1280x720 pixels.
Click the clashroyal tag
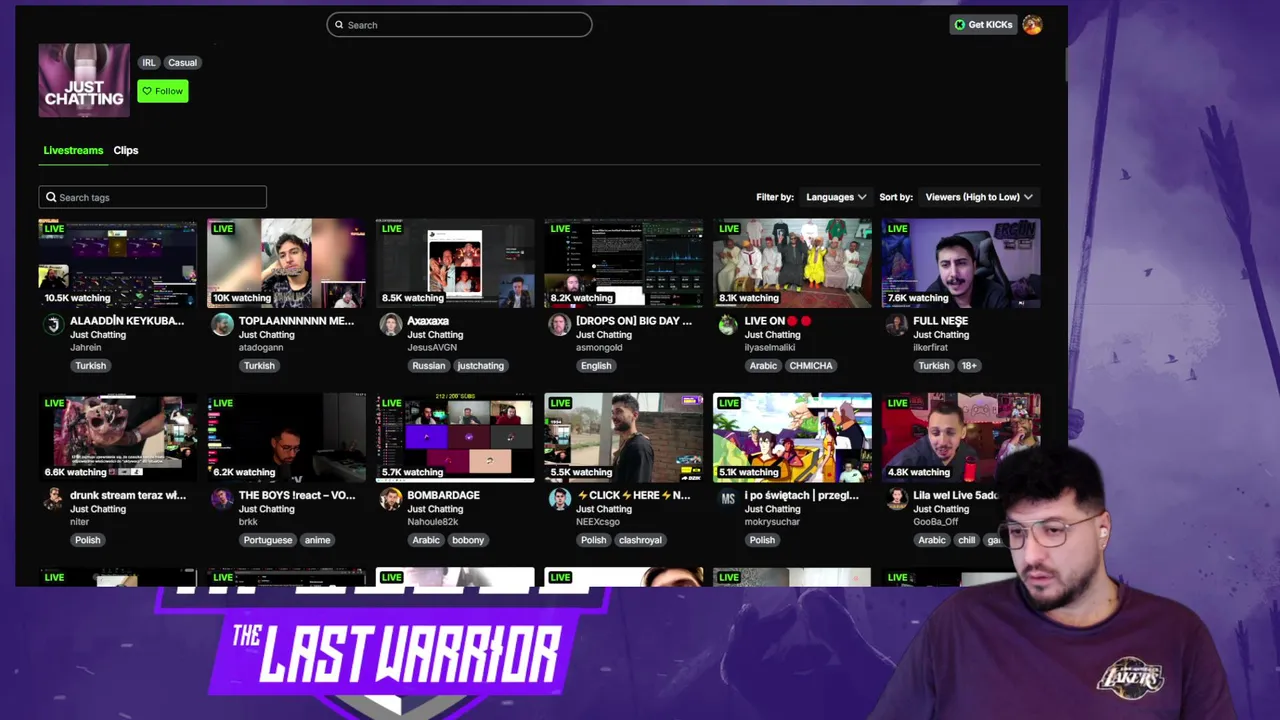[x=640, y=540]
